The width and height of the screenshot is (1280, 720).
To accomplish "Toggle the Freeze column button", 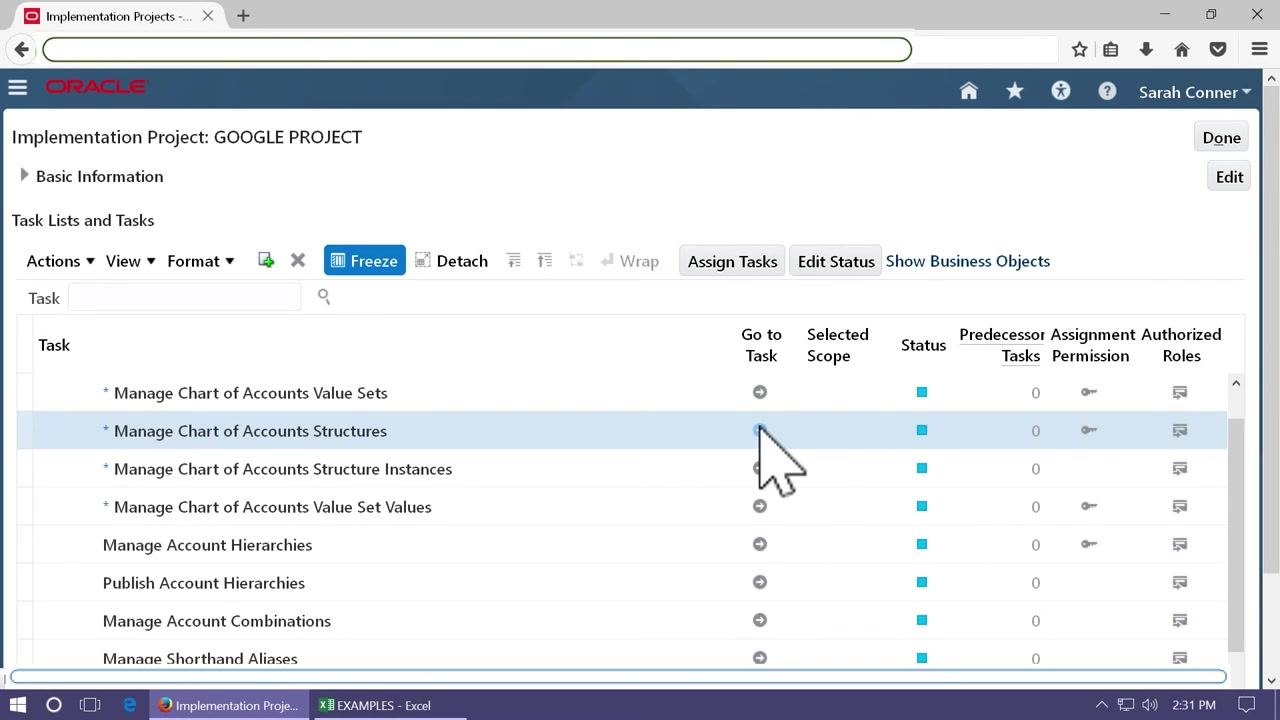I will pos(365,260).
